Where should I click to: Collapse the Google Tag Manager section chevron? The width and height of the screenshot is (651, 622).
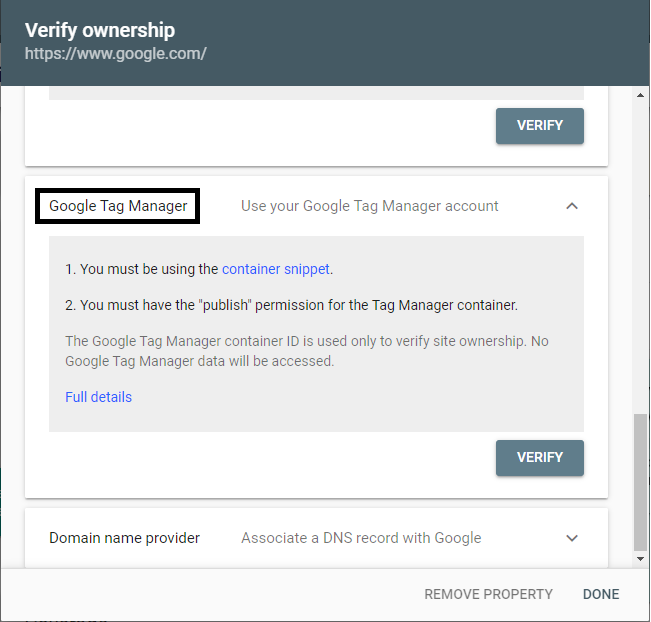click(x=572, y=206)
